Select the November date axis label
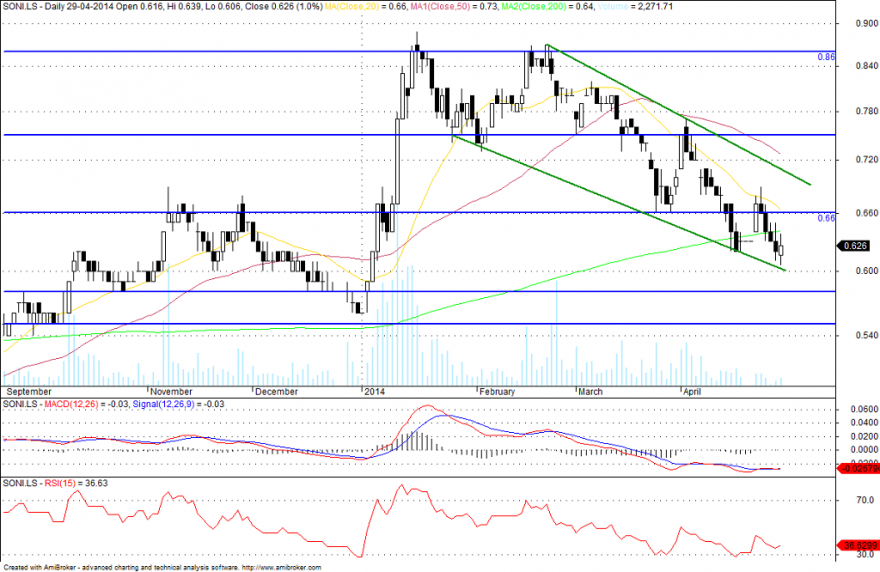The image size is (880, 572). click(171, 391)
